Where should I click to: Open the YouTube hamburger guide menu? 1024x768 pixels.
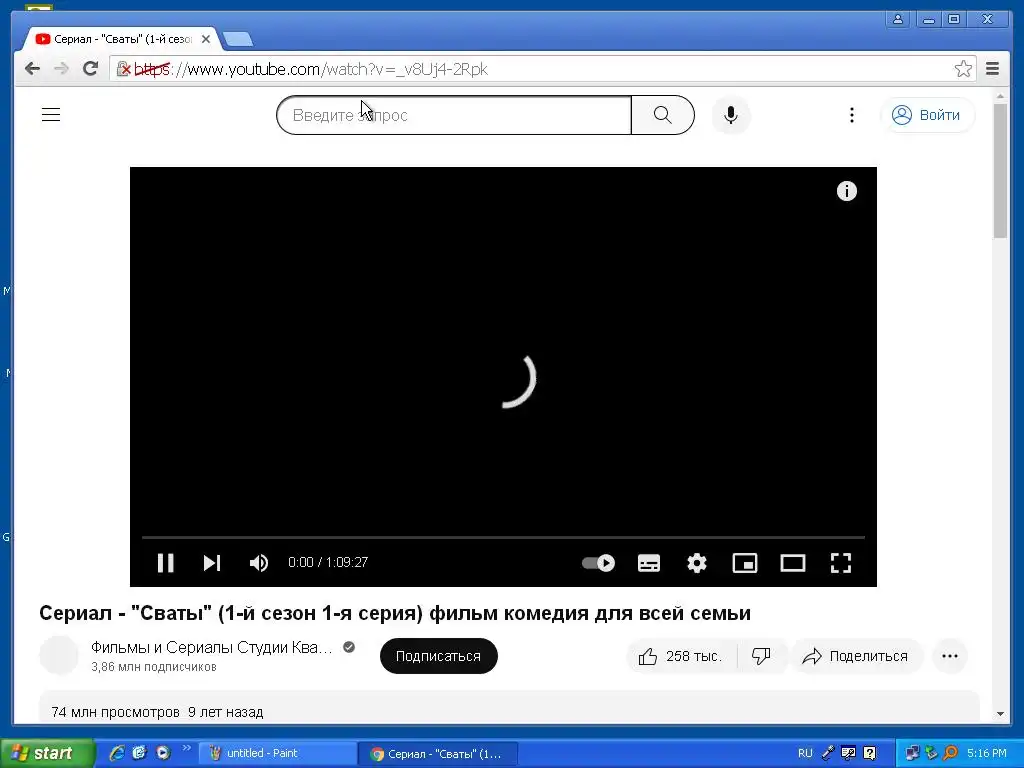[51, 115]
